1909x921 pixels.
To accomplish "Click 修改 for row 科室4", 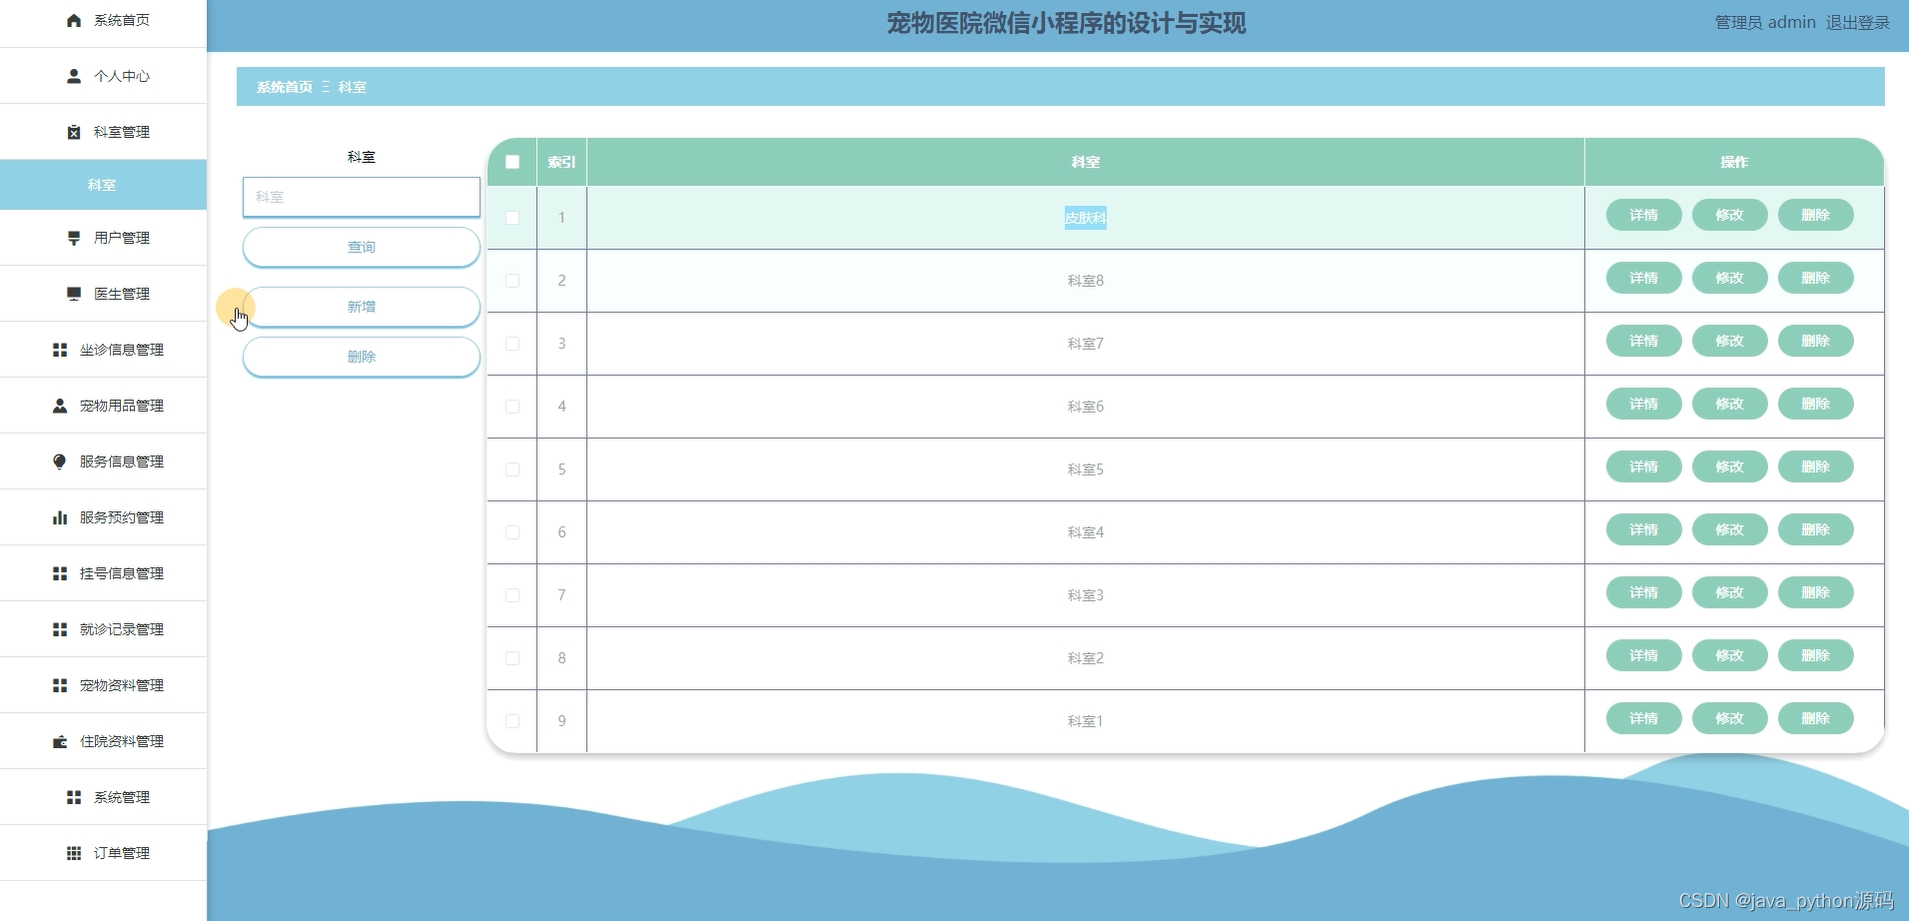I will [1729, 530].
